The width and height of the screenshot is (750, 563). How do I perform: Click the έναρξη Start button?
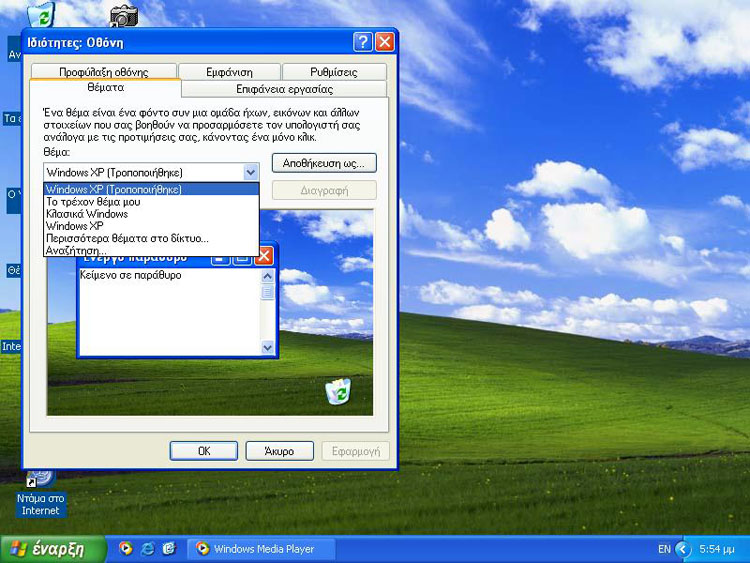(53, 549)
